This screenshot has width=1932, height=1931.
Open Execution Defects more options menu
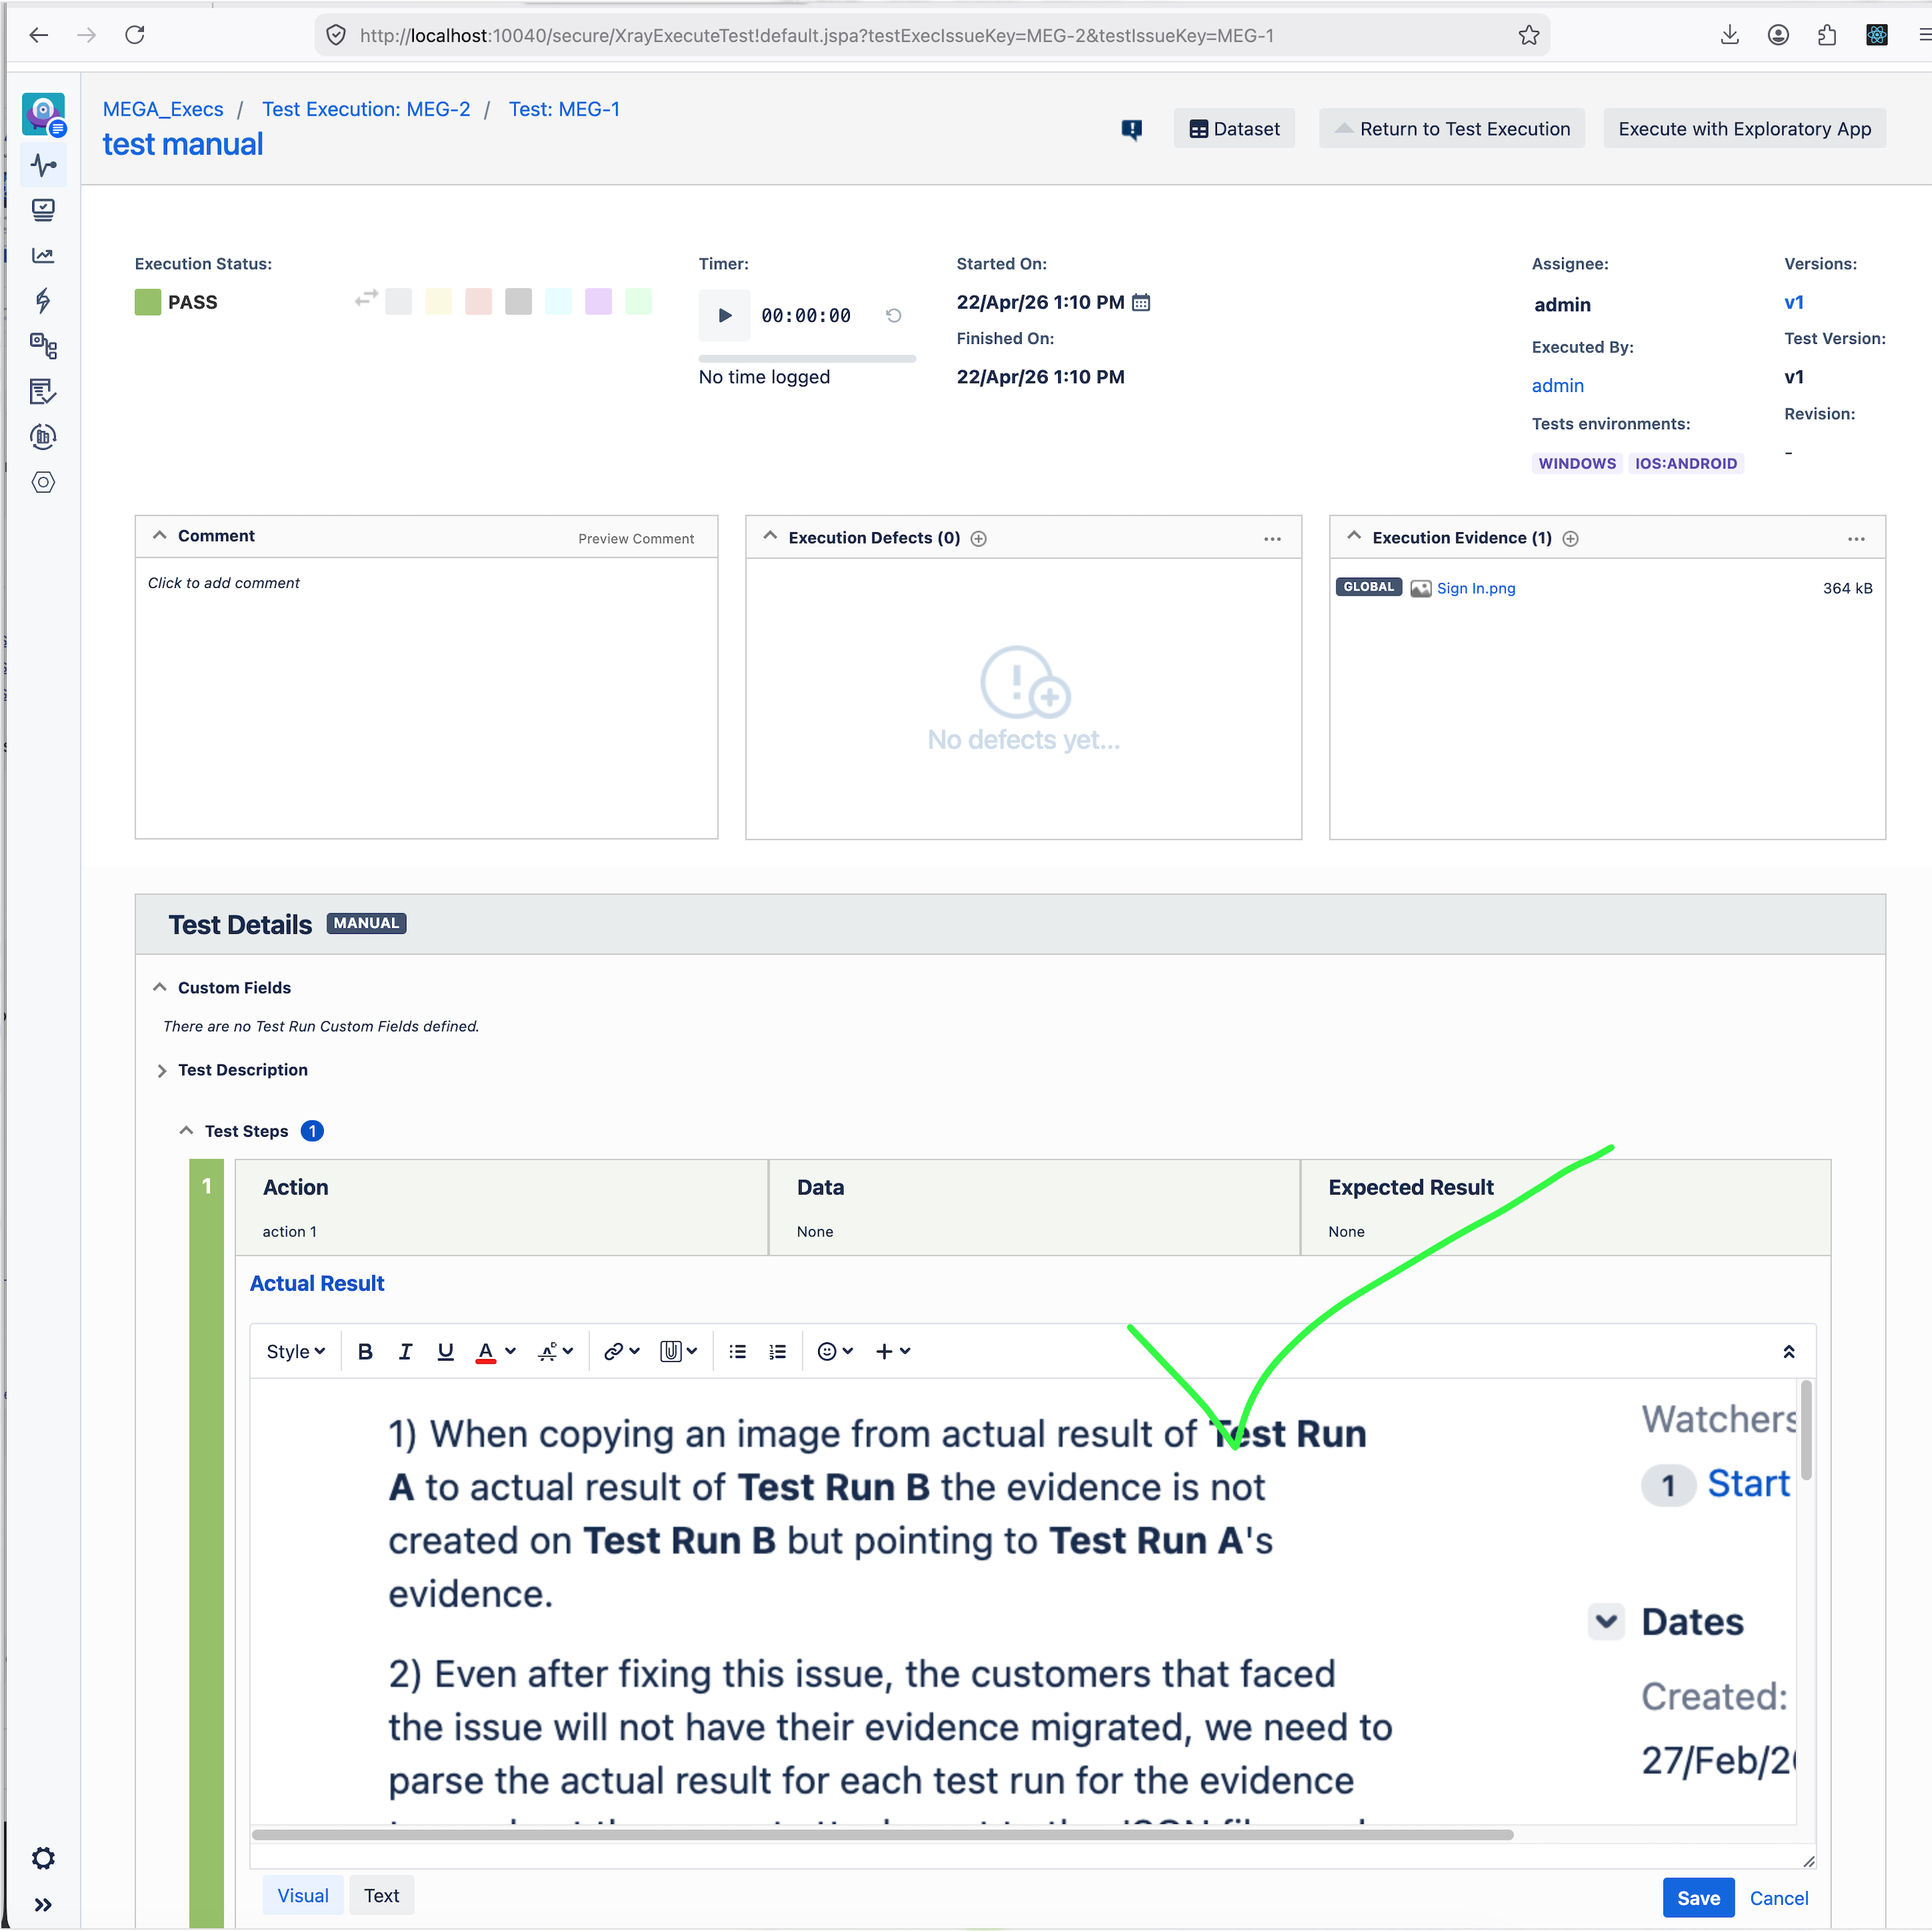[x=1272, y=539]
